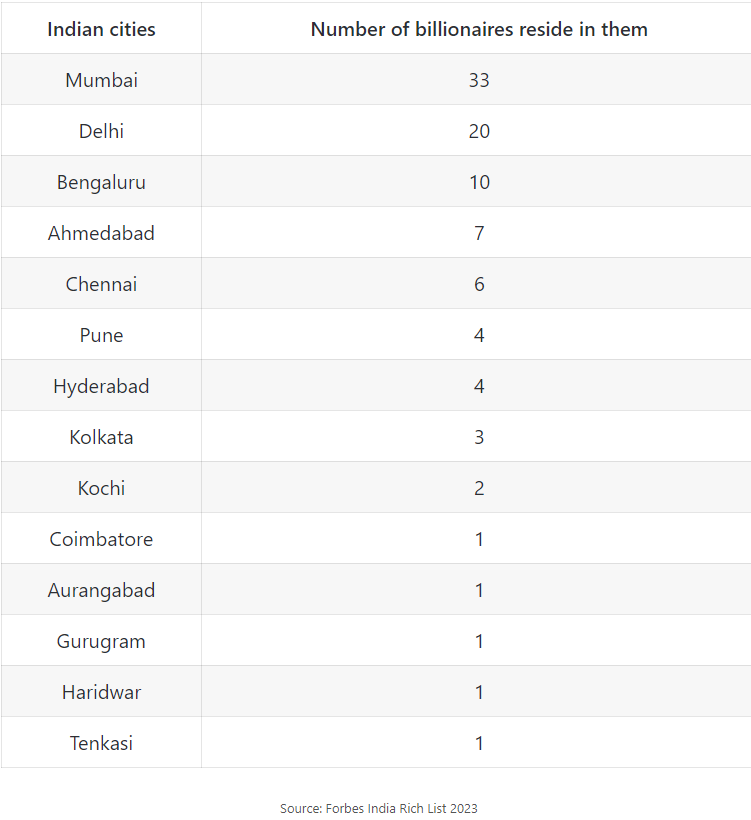Click the Delhi row label
This screenshot has height=820, width=751.
pyautogui.click(x=101, y=131)
